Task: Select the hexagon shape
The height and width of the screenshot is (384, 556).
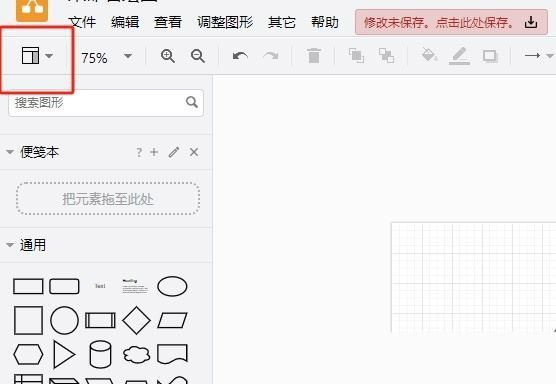Action: (28, 355)
